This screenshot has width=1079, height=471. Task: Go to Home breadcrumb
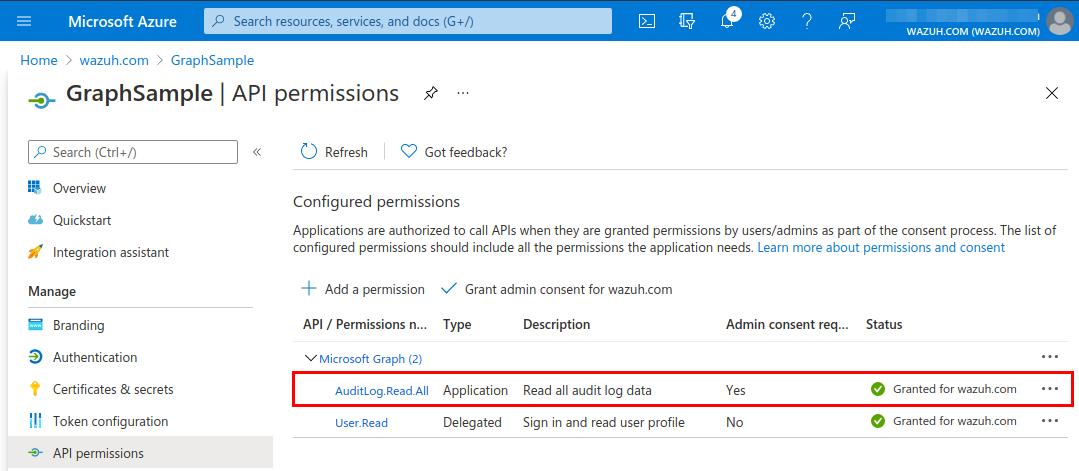pyautogui.click(x=39, y=61)
